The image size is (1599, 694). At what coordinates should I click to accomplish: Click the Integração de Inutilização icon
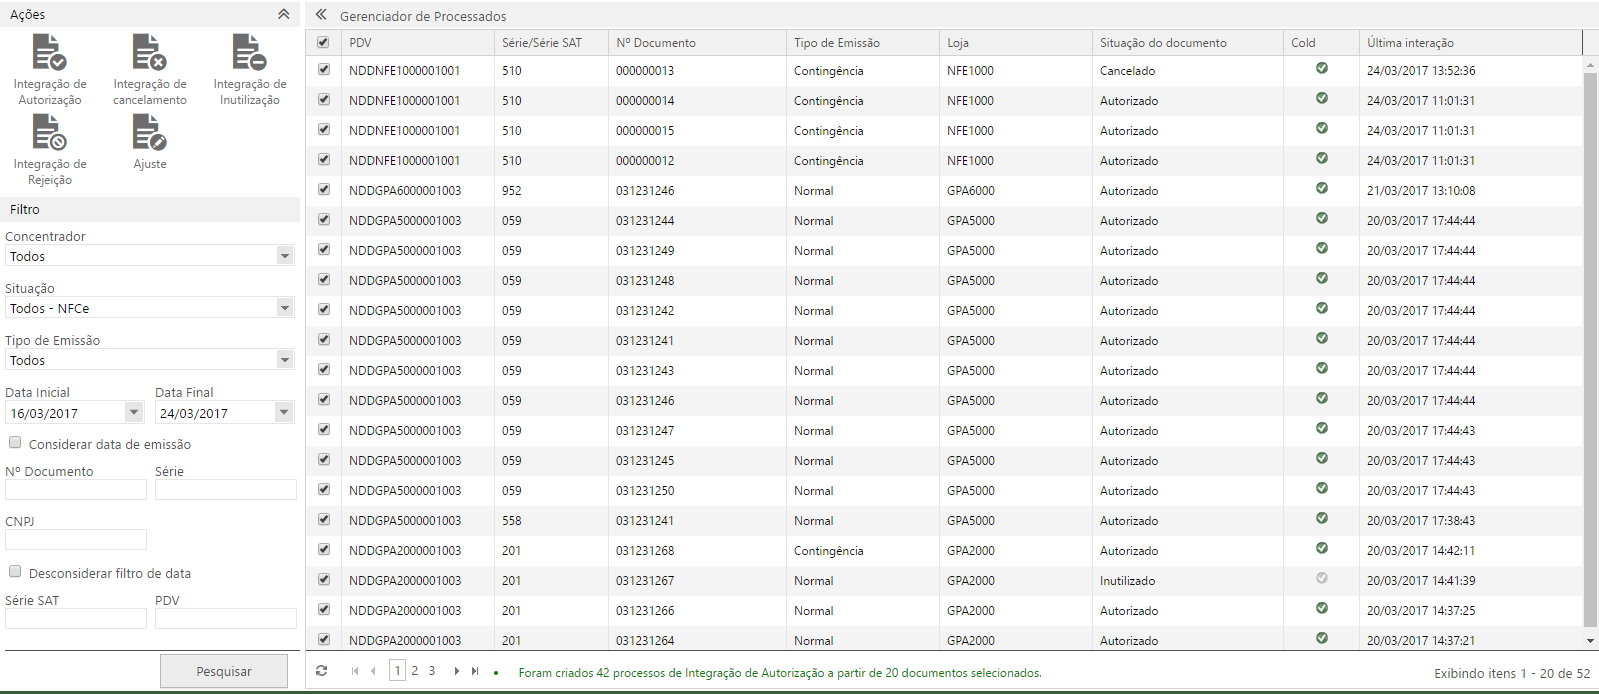(249, 52)
